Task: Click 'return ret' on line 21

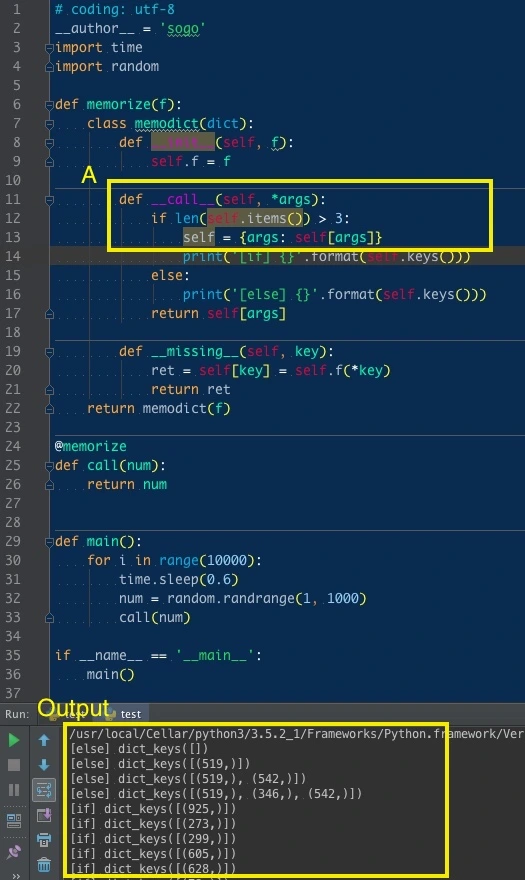Action: click(x=190, y=389)
